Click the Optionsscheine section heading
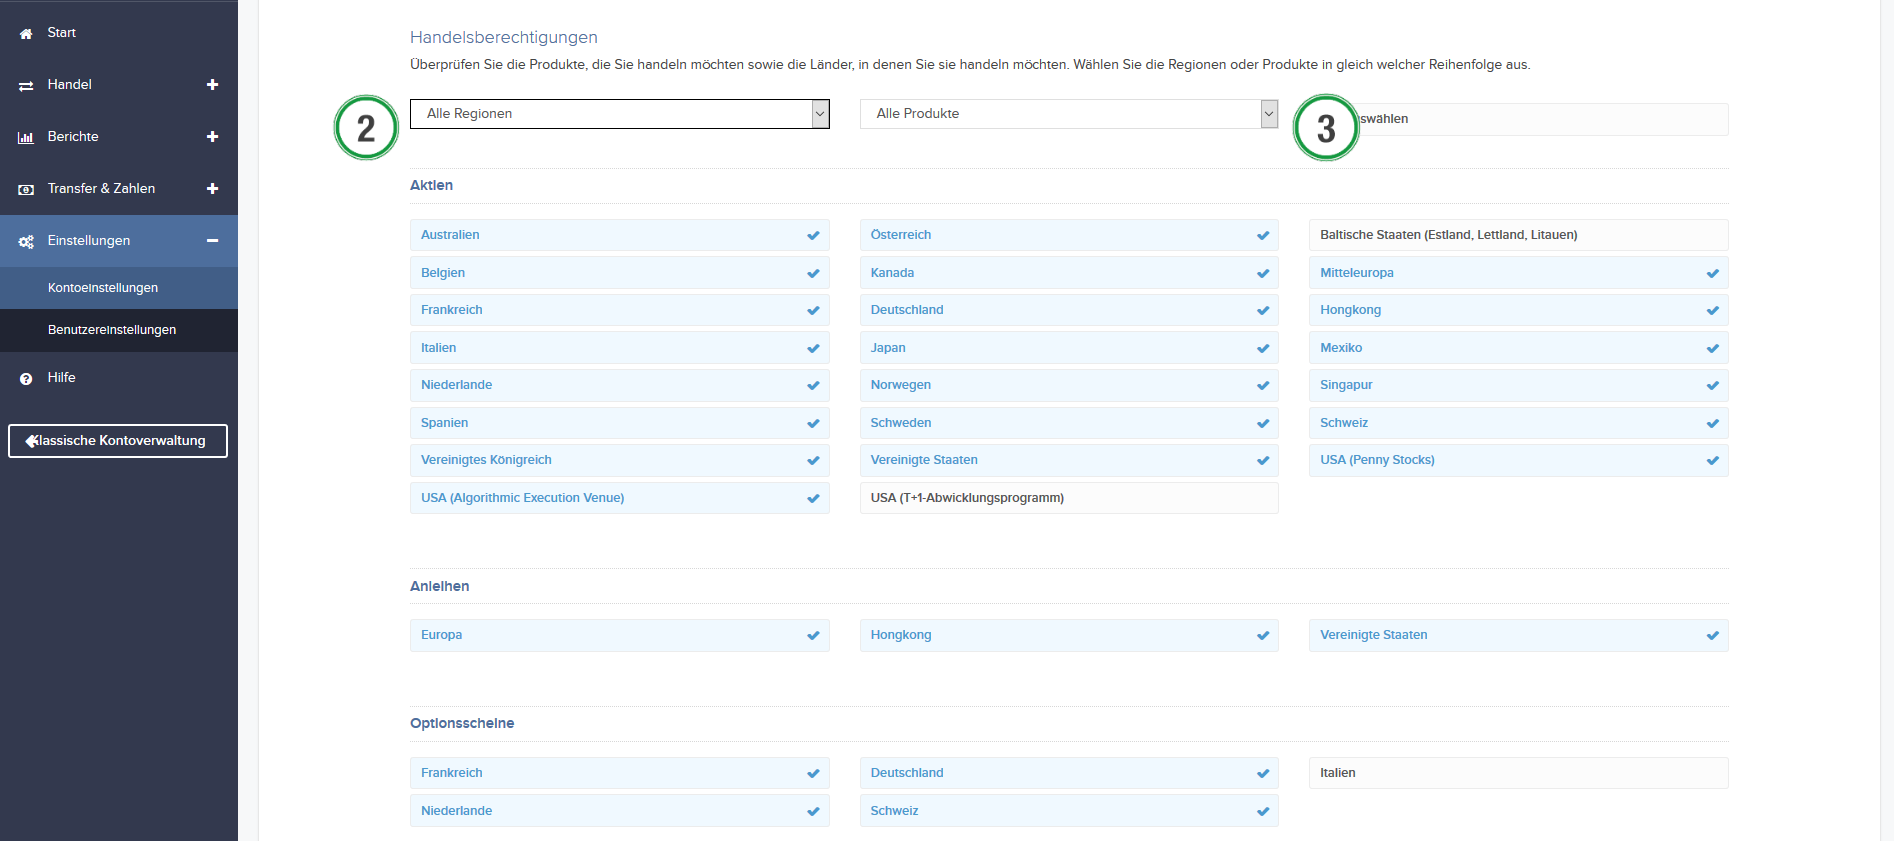This screenshot has height=841, width=1894. 462,723
